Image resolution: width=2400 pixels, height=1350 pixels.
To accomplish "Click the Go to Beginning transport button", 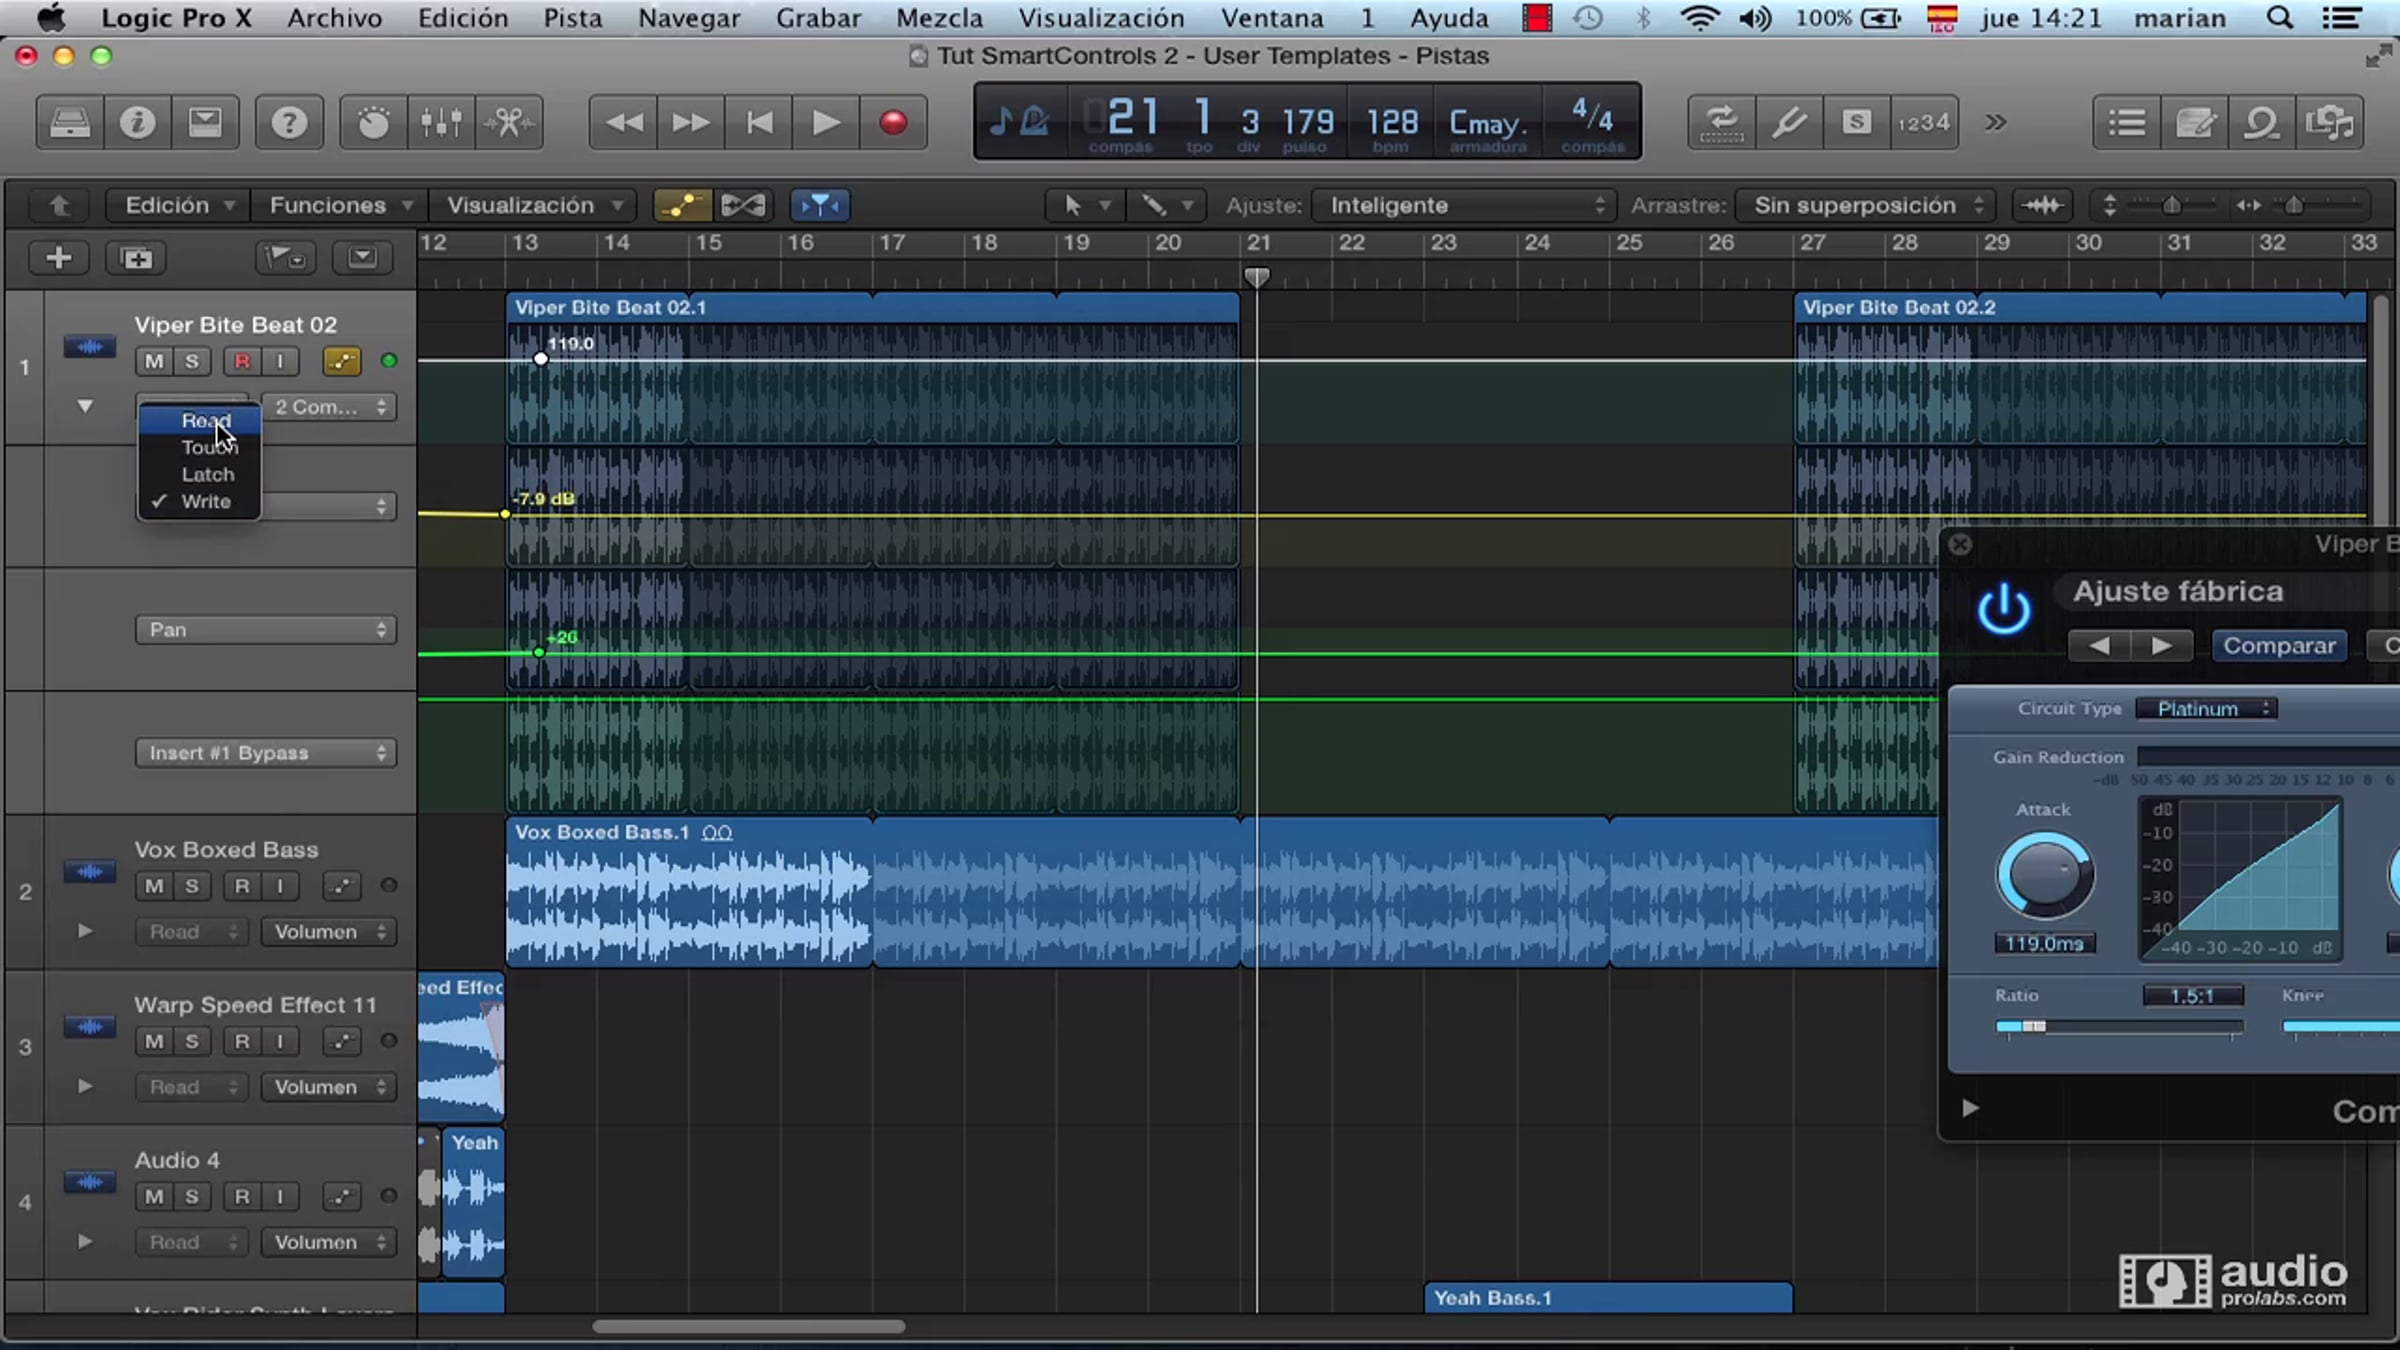I will 759,122.
